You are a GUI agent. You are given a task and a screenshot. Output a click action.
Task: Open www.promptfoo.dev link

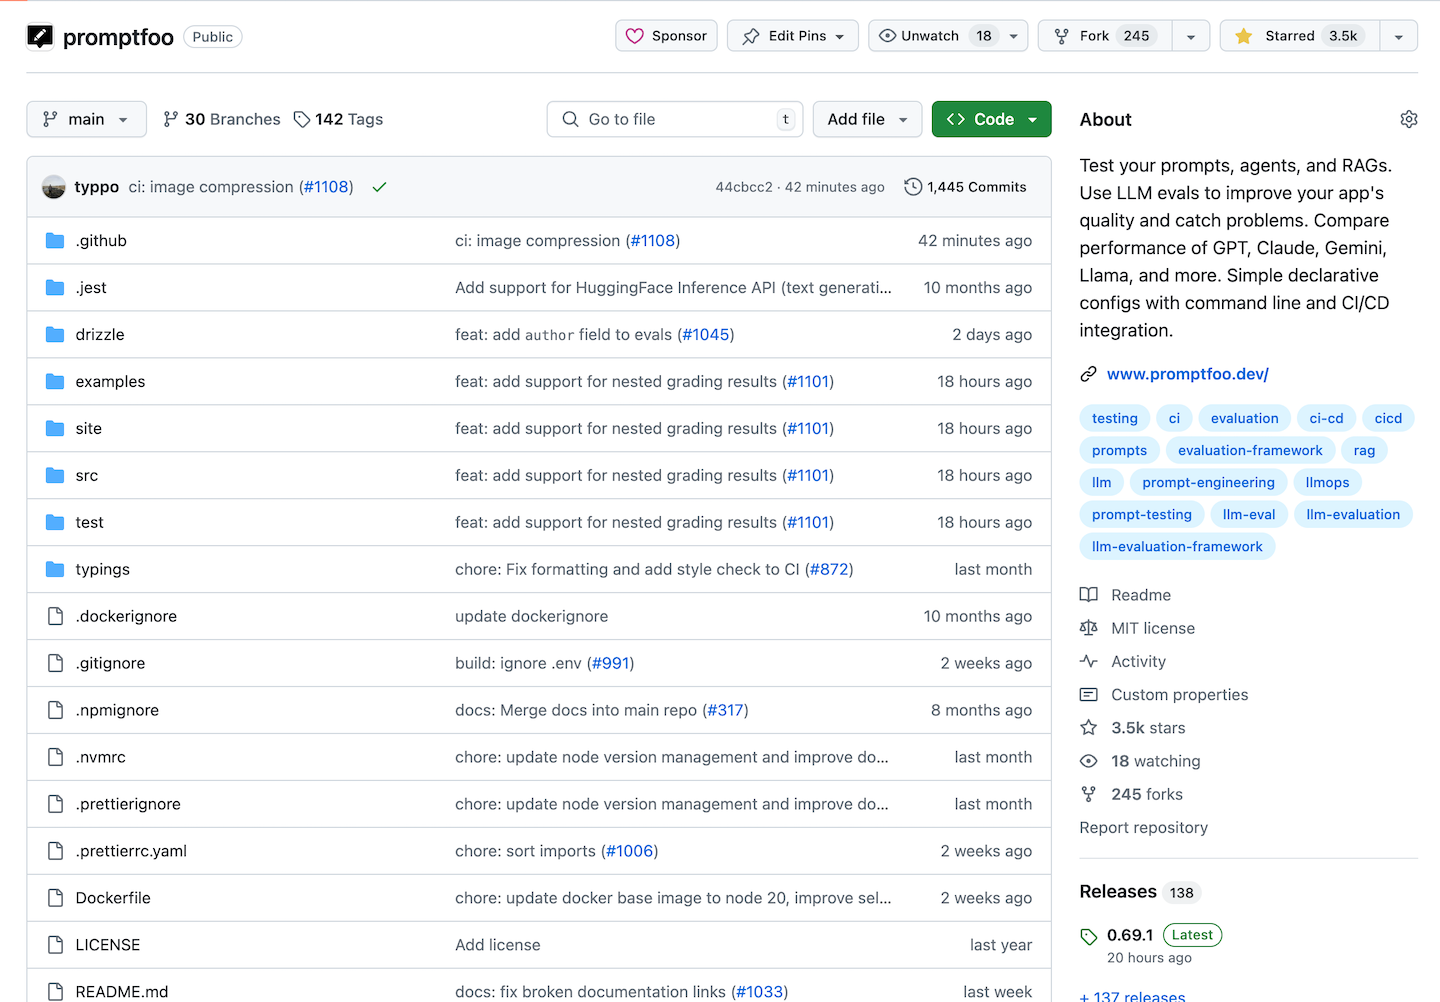point(1187,374)
